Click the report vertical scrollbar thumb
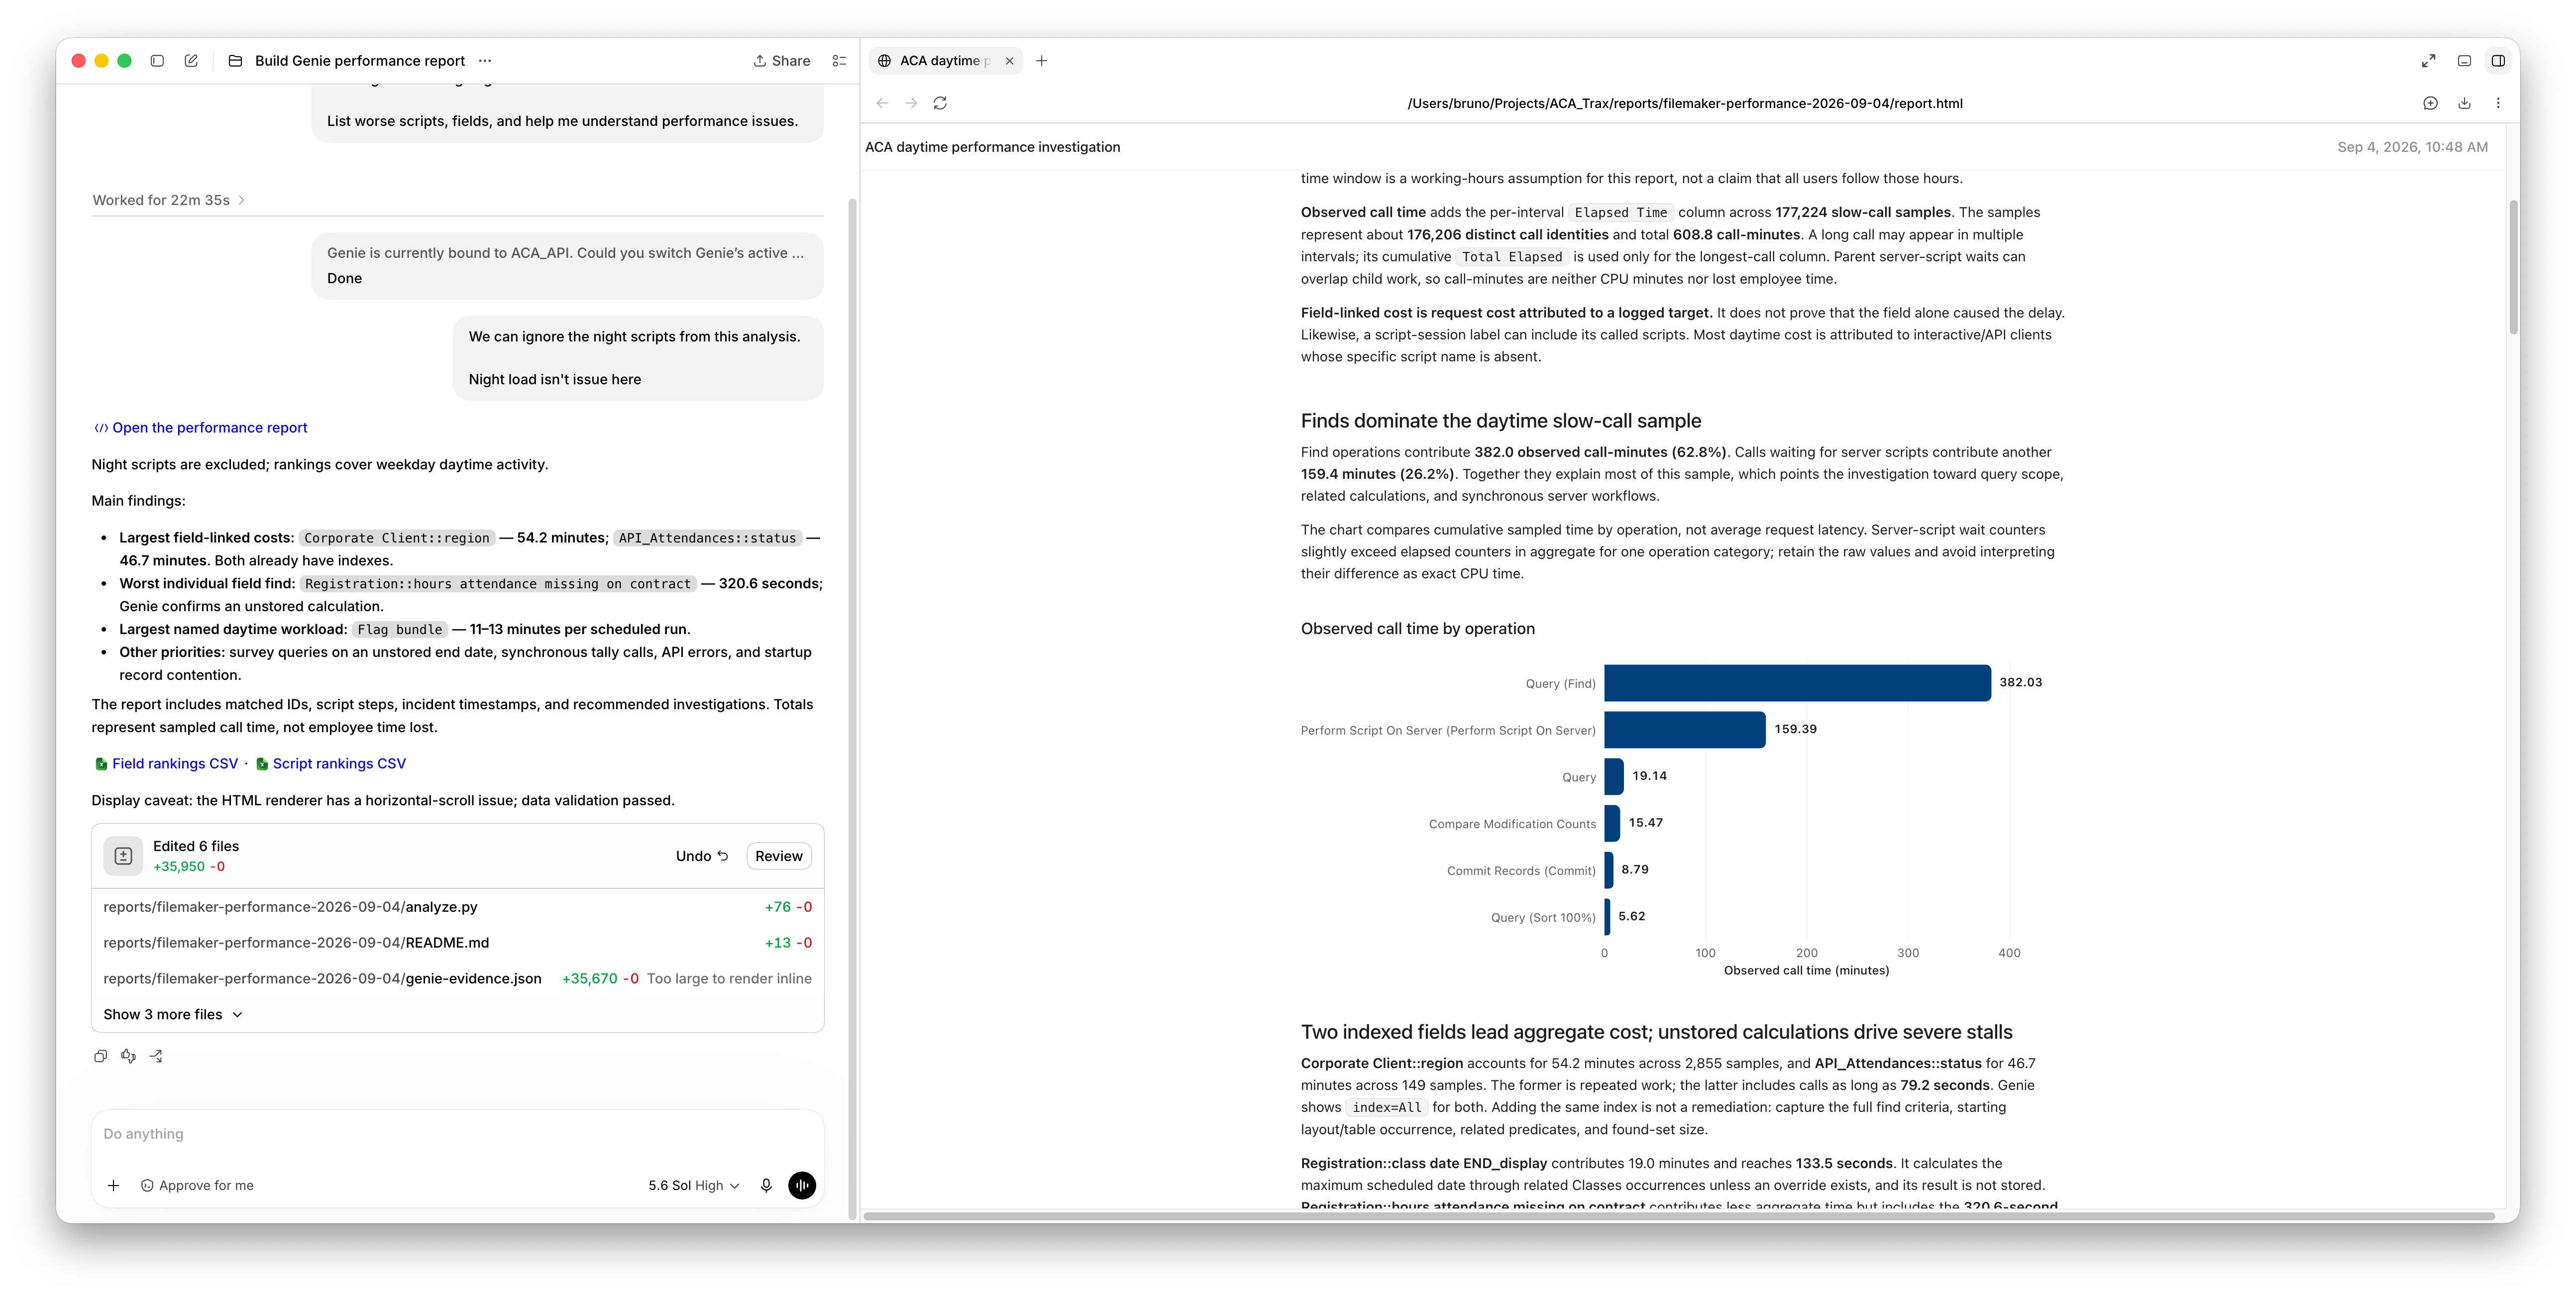The image size is (2576, 1297). [2513, 268]
